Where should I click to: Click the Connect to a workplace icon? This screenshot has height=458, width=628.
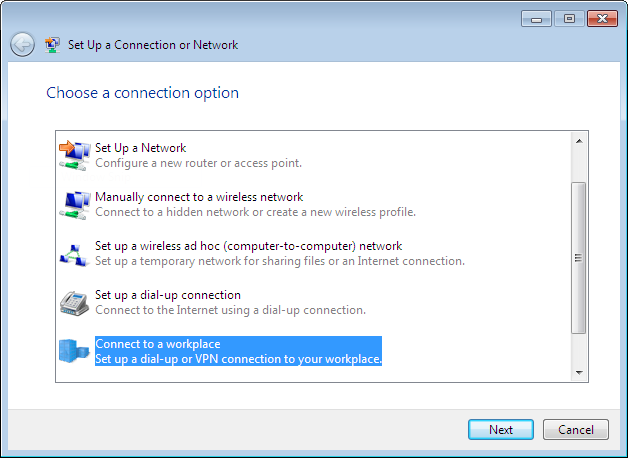pos(75,351)
